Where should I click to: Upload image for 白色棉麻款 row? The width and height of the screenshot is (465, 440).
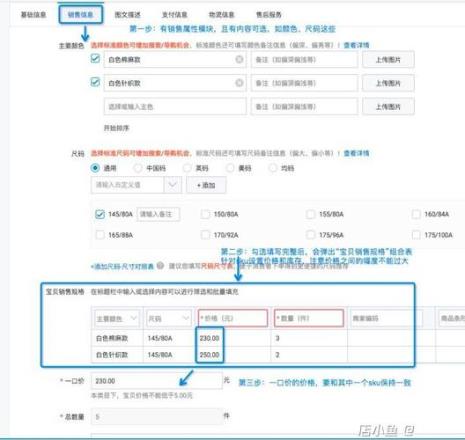[388, 60]
